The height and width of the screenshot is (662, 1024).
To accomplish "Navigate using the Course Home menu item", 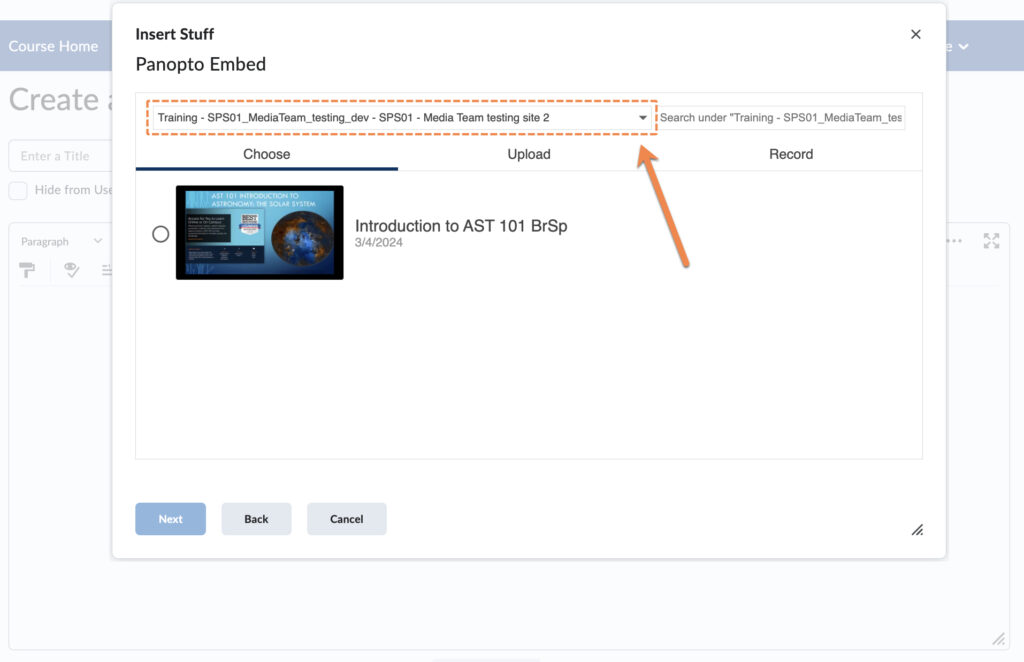I will point(53,45).
